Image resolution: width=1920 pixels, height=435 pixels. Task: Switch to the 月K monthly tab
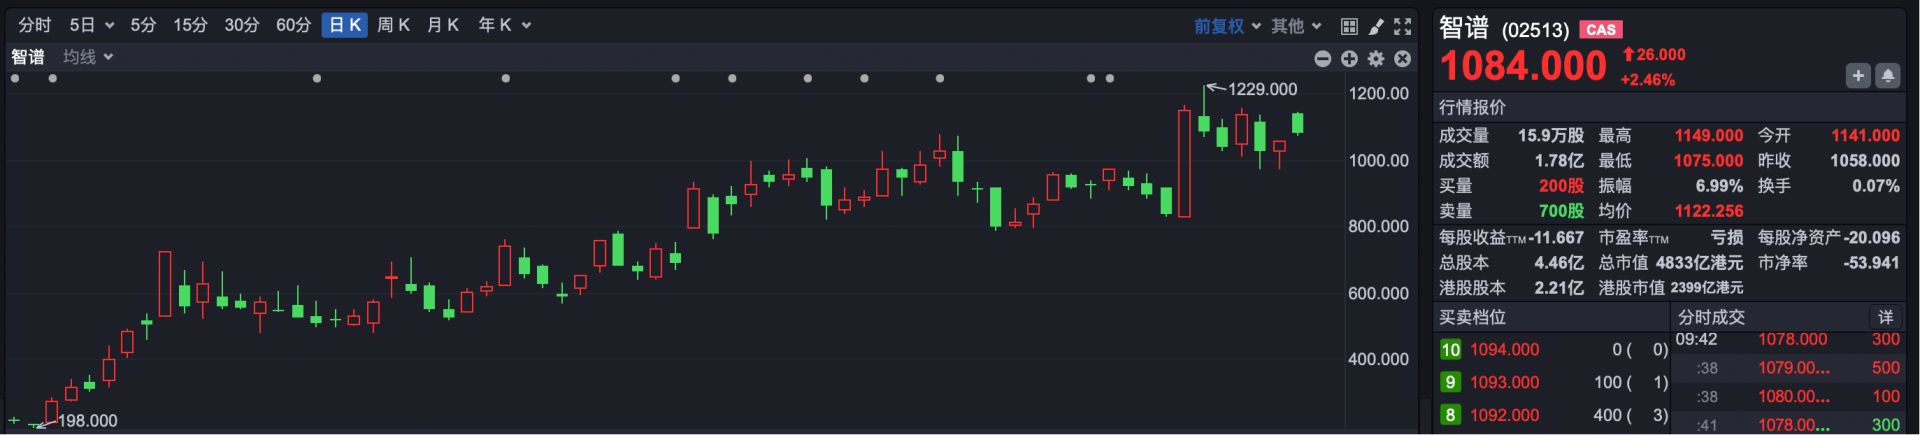pyautogui.click(x=442, y=25)
